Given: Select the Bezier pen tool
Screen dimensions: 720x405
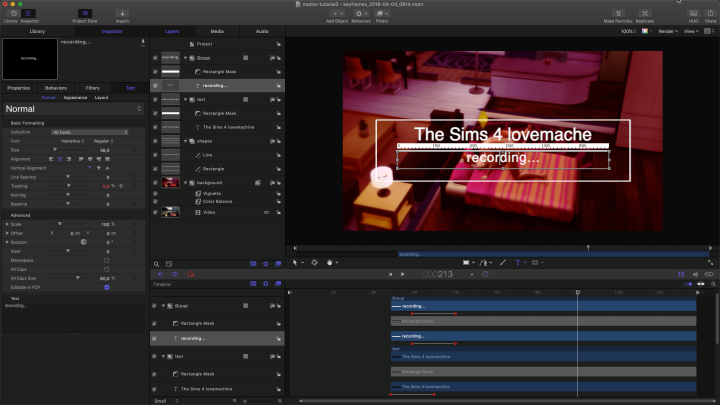Looking at the screenshot, I should click(x=484, y=263).
